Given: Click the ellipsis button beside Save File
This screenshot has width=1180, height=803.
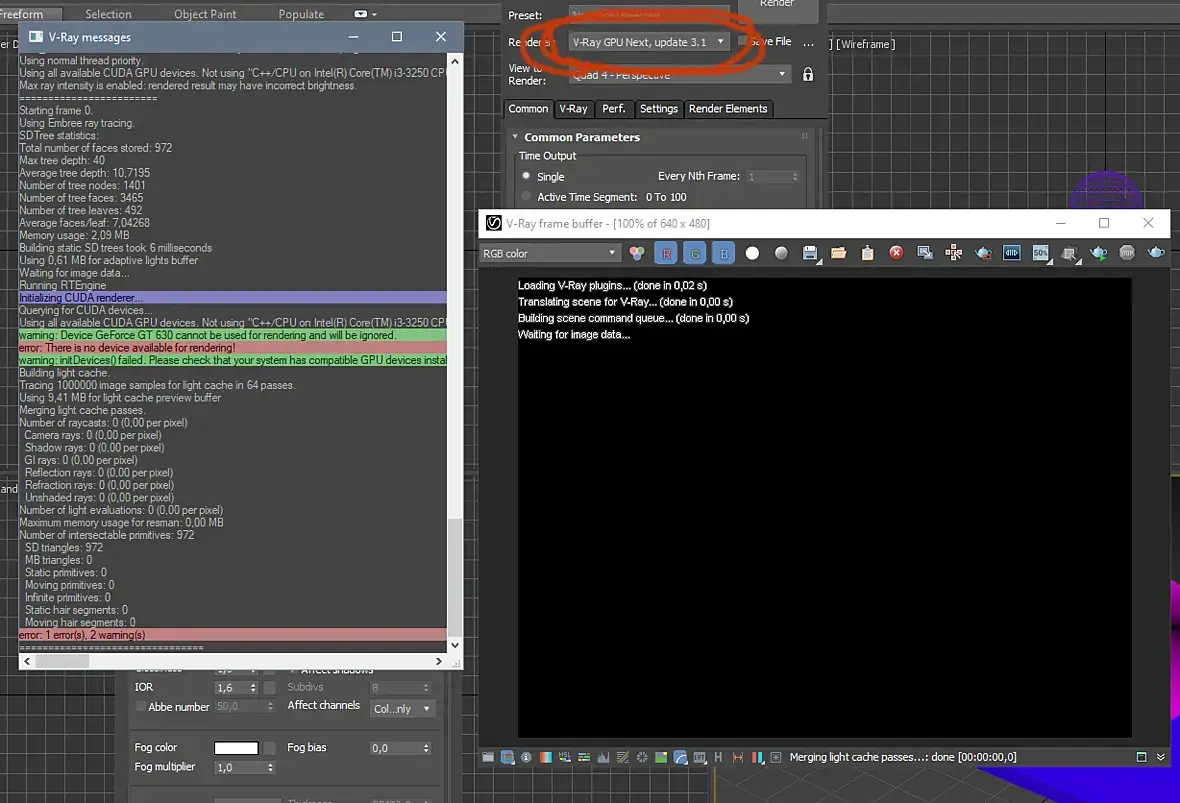Looking at the screenshot, I should pos(808,43).
